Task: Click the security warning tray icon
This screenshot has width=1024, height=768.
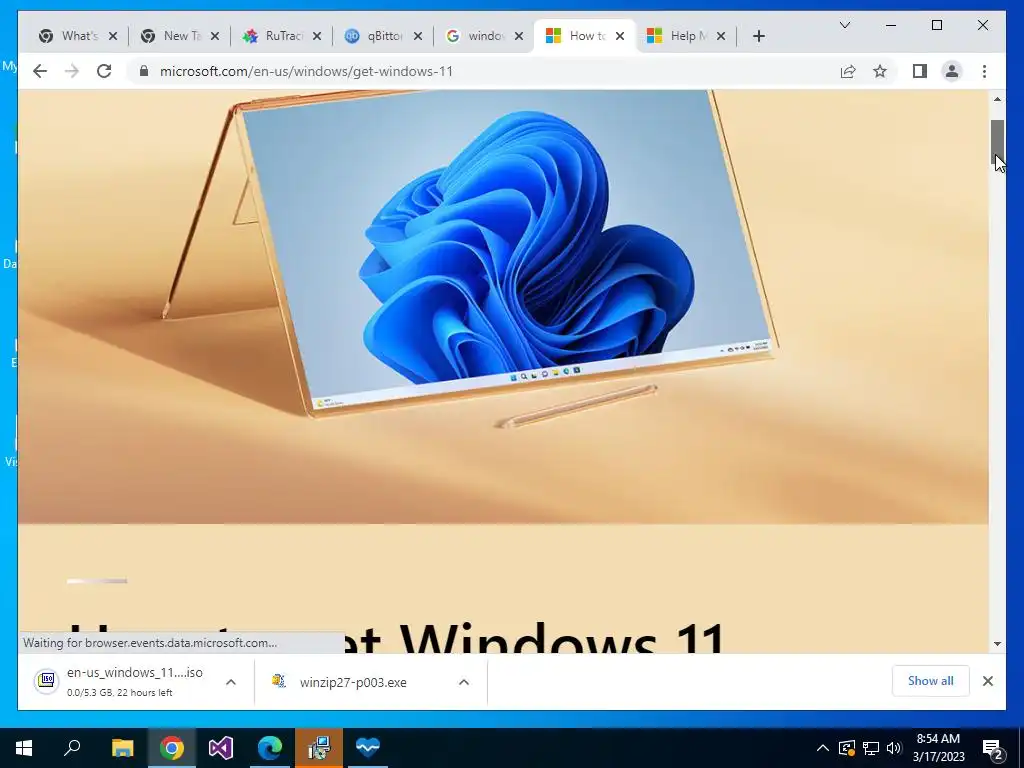Action: click(x=846, y=748)
